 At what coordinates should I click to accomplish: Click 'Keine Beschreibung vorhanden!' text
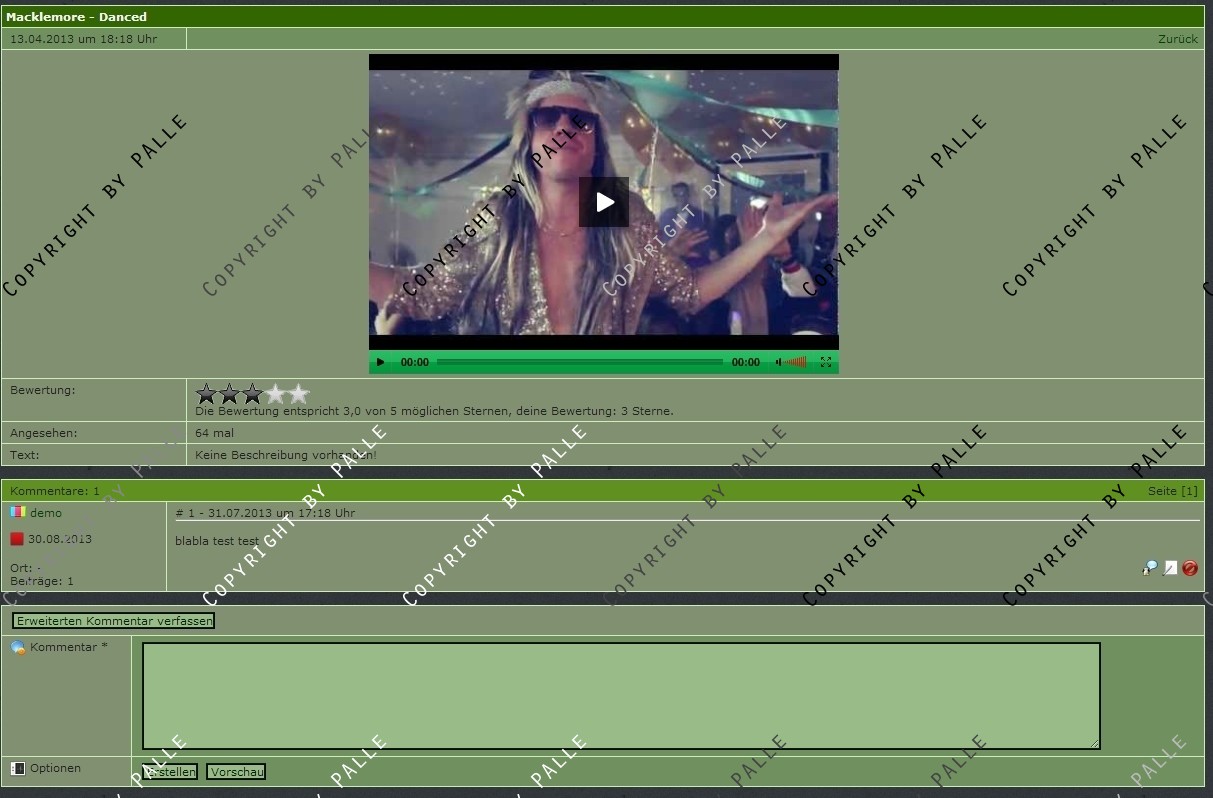tap(286, 455)
